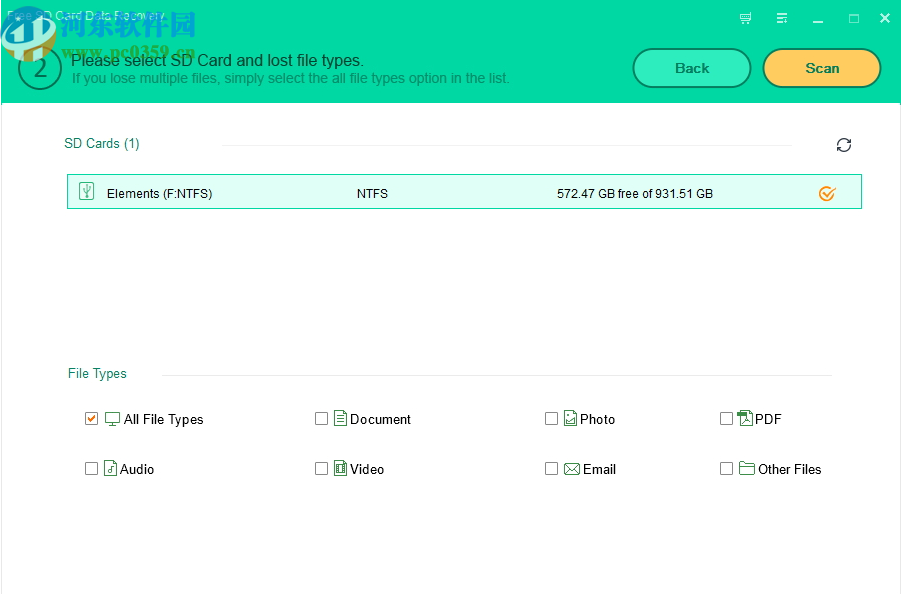
Task: Check the Email file type checkbox
Action: [551, 468]
